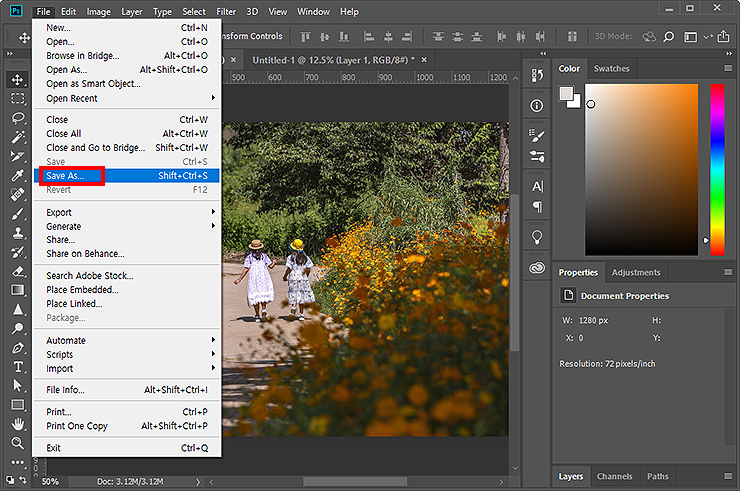740x491 pixels.
Task: Open the Learn lightbulb panel icon
Action: click(537, 237)
